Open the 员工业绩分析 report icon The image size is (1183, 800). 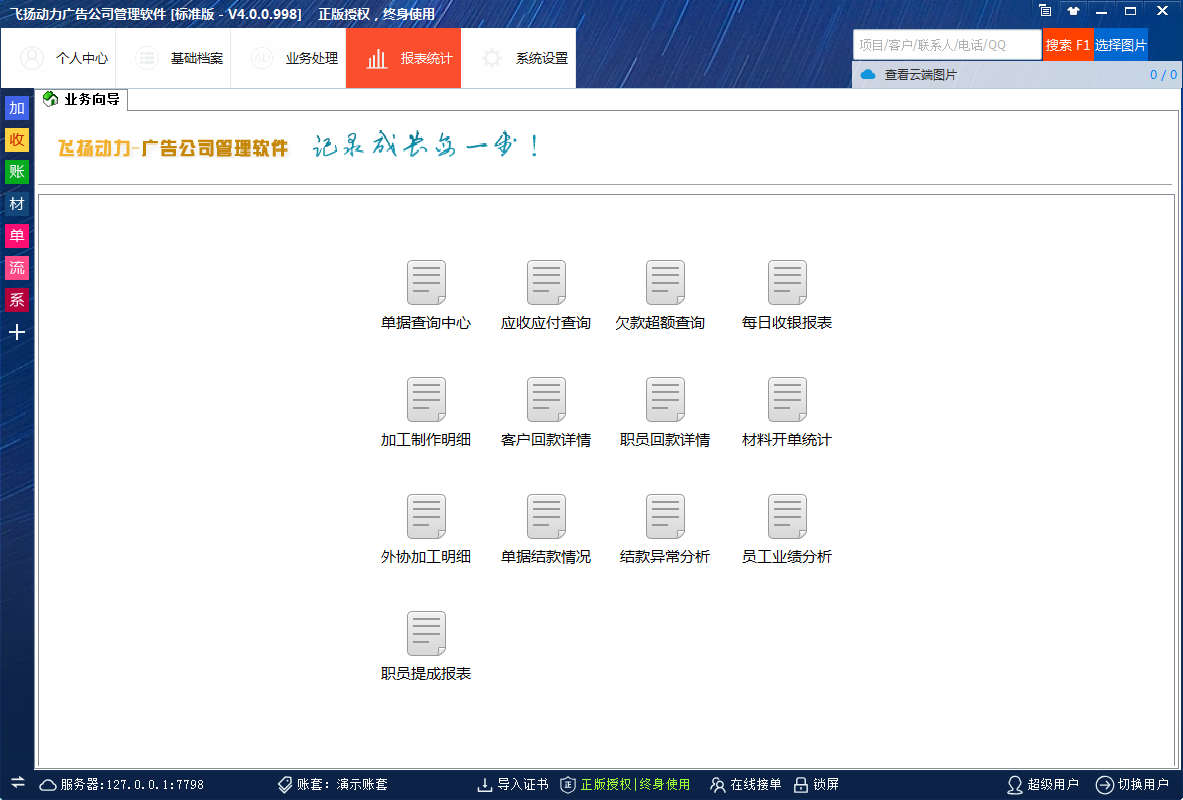click(x=787, y=517)
